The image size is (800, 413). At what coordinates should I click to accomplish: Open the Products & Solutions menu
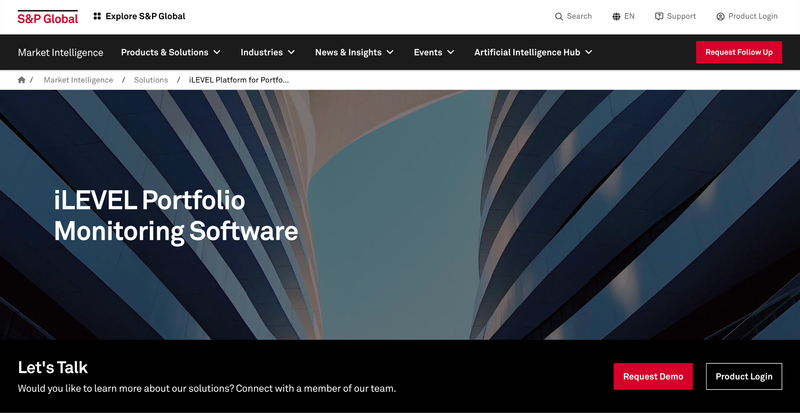click(x=164, y=52)
